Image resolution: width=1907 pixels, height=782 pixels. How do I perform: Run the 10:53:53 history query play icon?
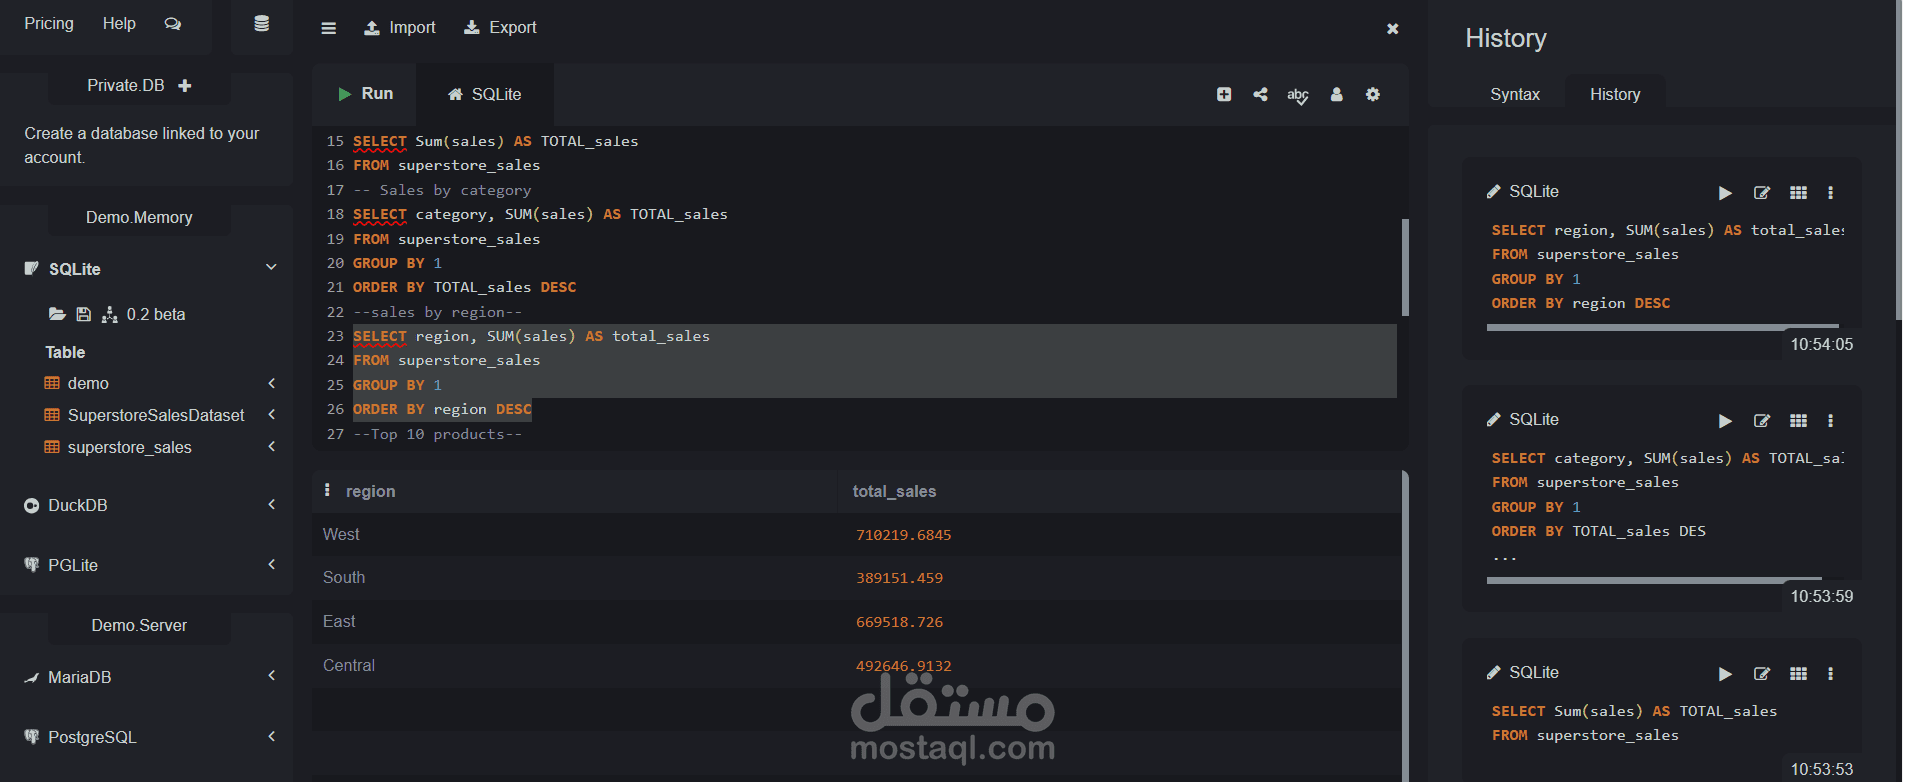1725,674
